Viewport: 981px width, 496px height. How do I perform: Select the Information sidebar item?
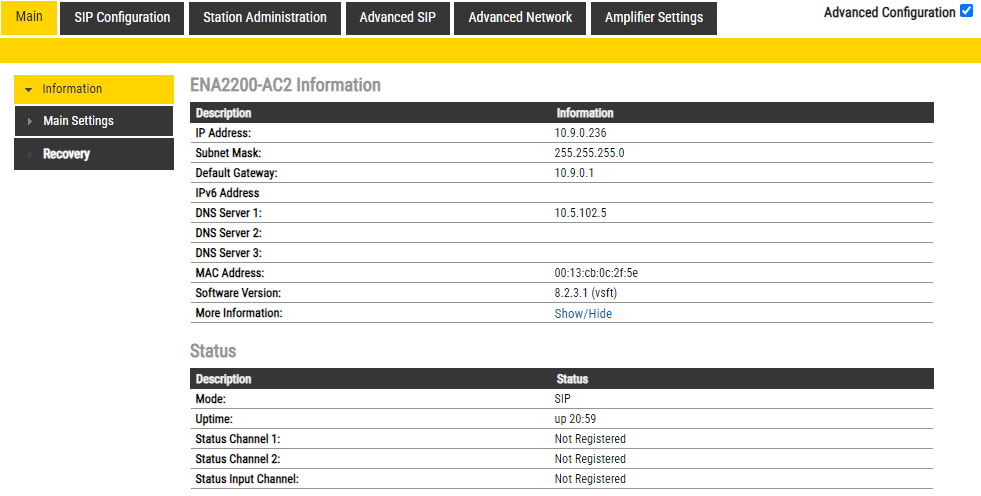72,89
